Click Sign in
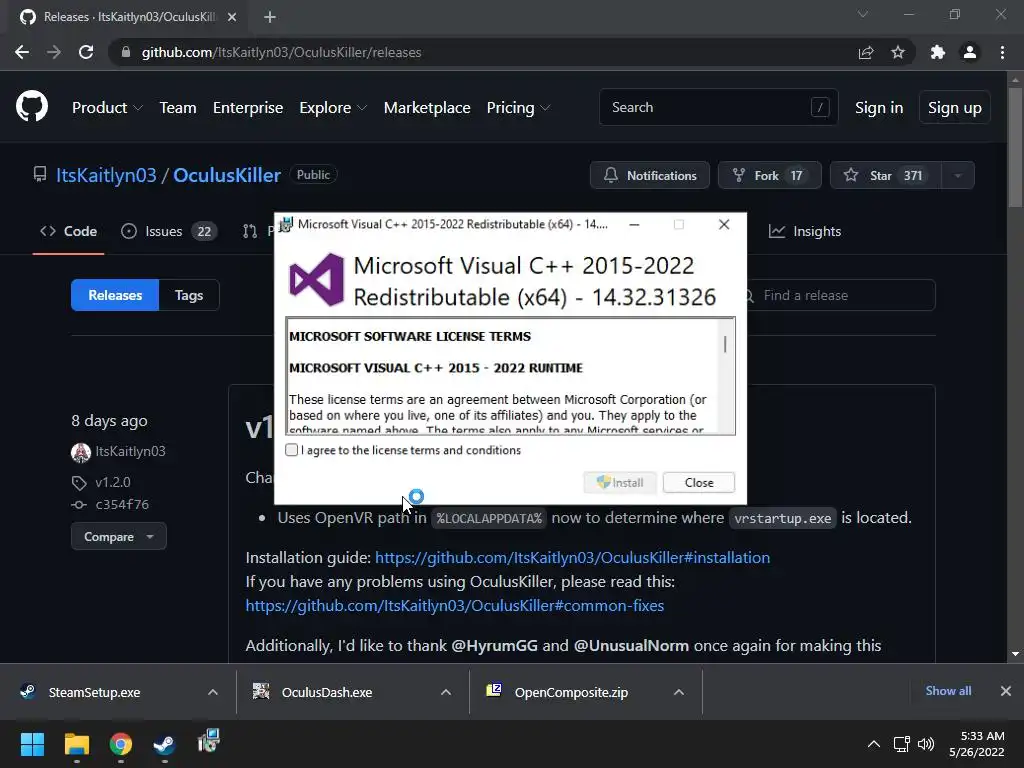 pos(879,108)
